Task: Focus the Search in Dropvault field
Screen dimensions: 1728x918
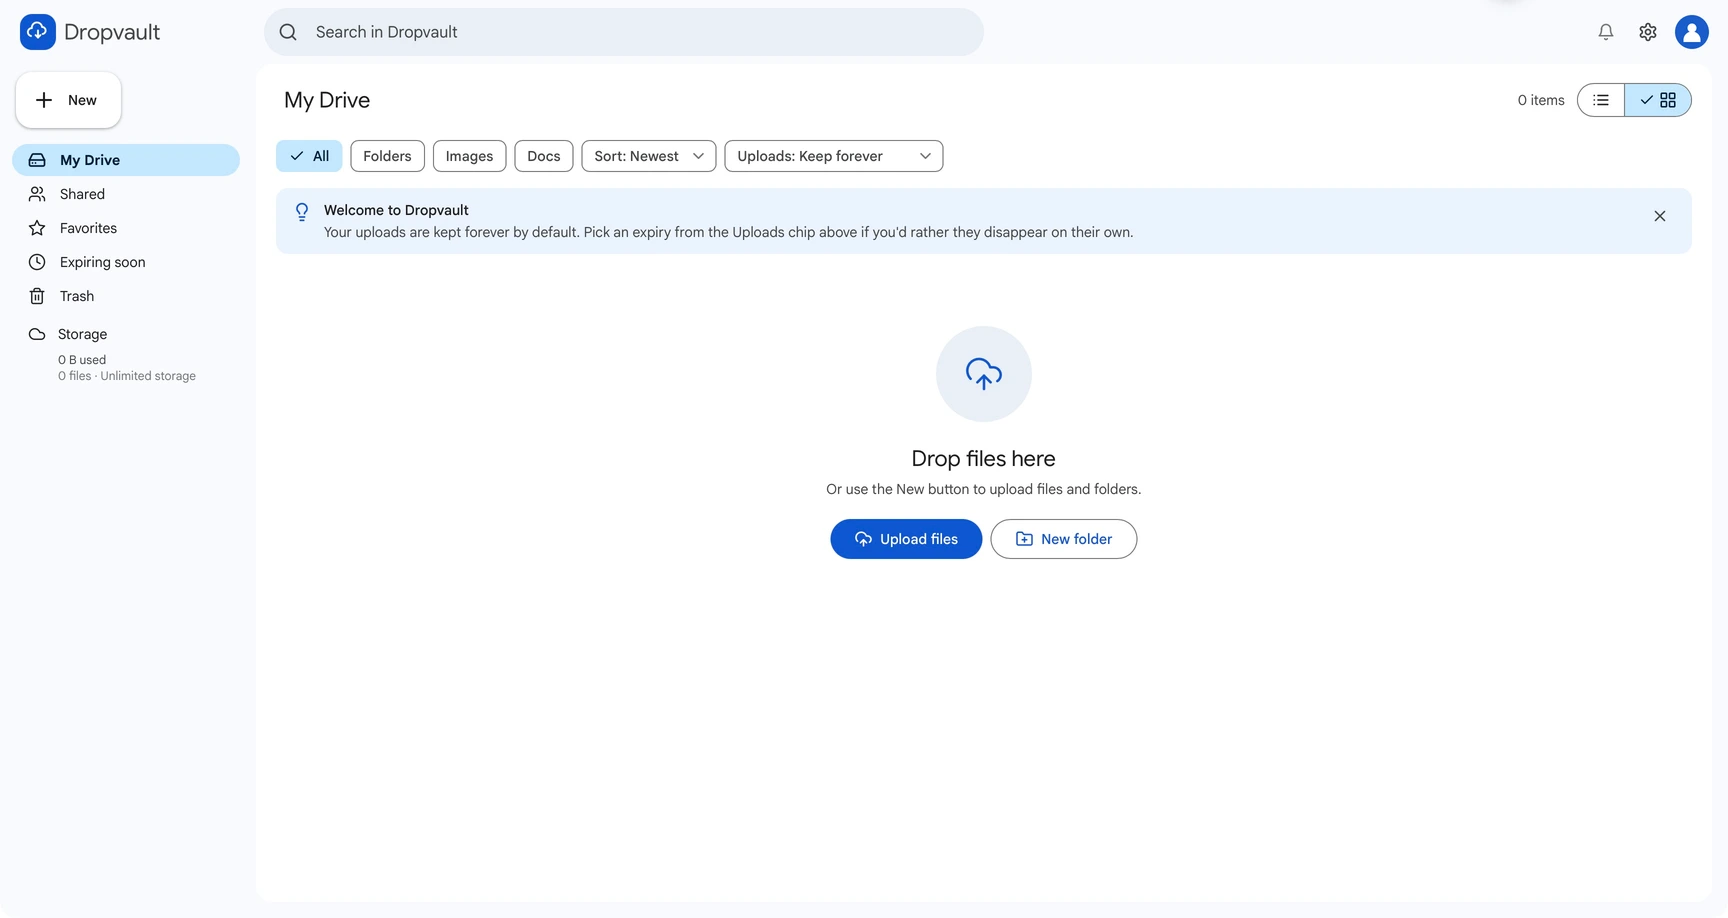Action: [x=624, y=32]
